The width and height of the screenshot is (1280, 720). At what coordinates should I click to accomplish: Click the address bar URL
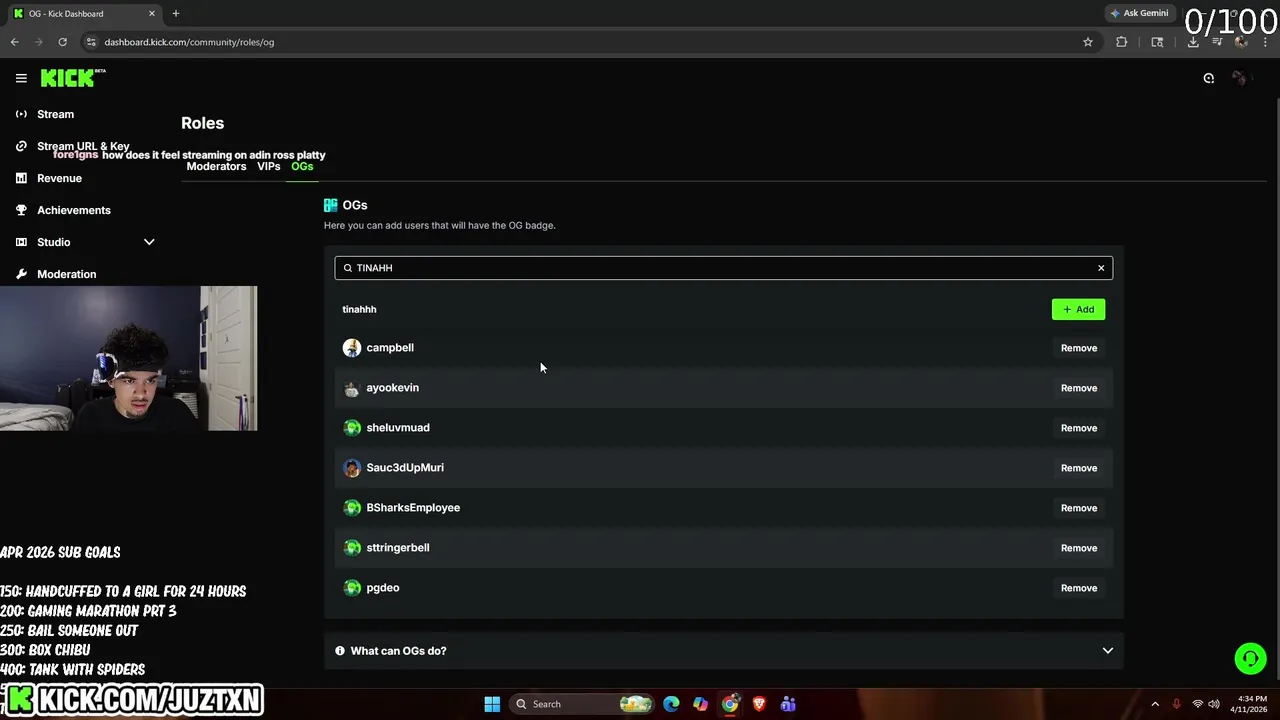[x=189, y=42]
